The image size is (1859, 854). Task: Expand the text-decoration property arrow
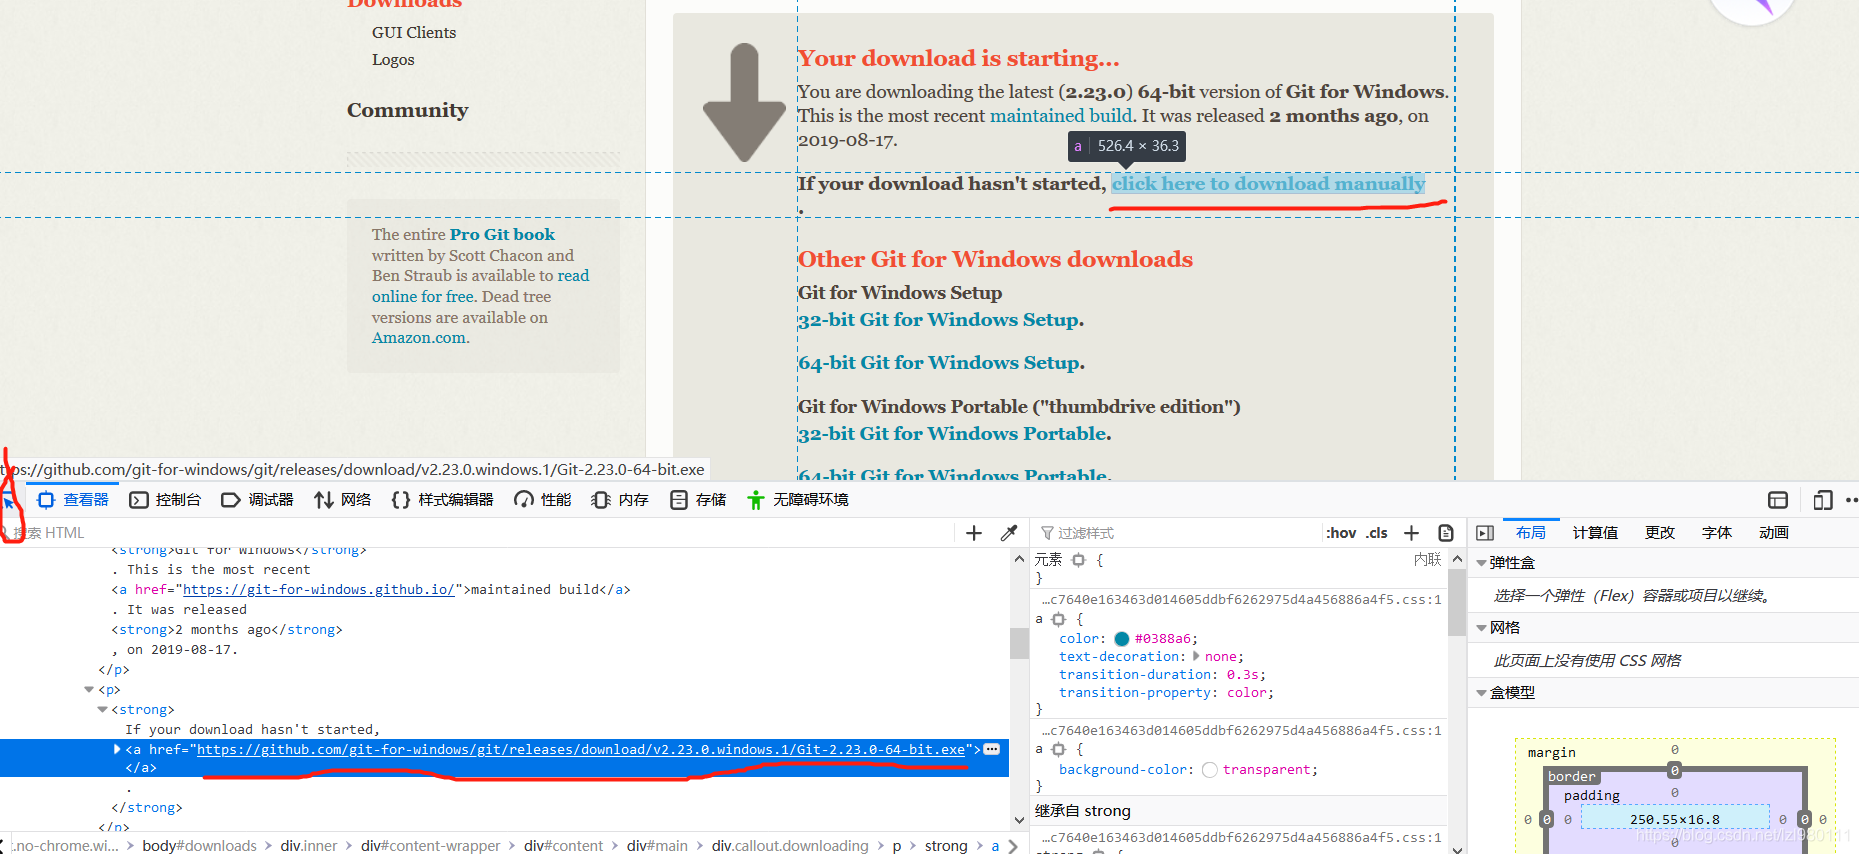click(x=1196, y=657)
